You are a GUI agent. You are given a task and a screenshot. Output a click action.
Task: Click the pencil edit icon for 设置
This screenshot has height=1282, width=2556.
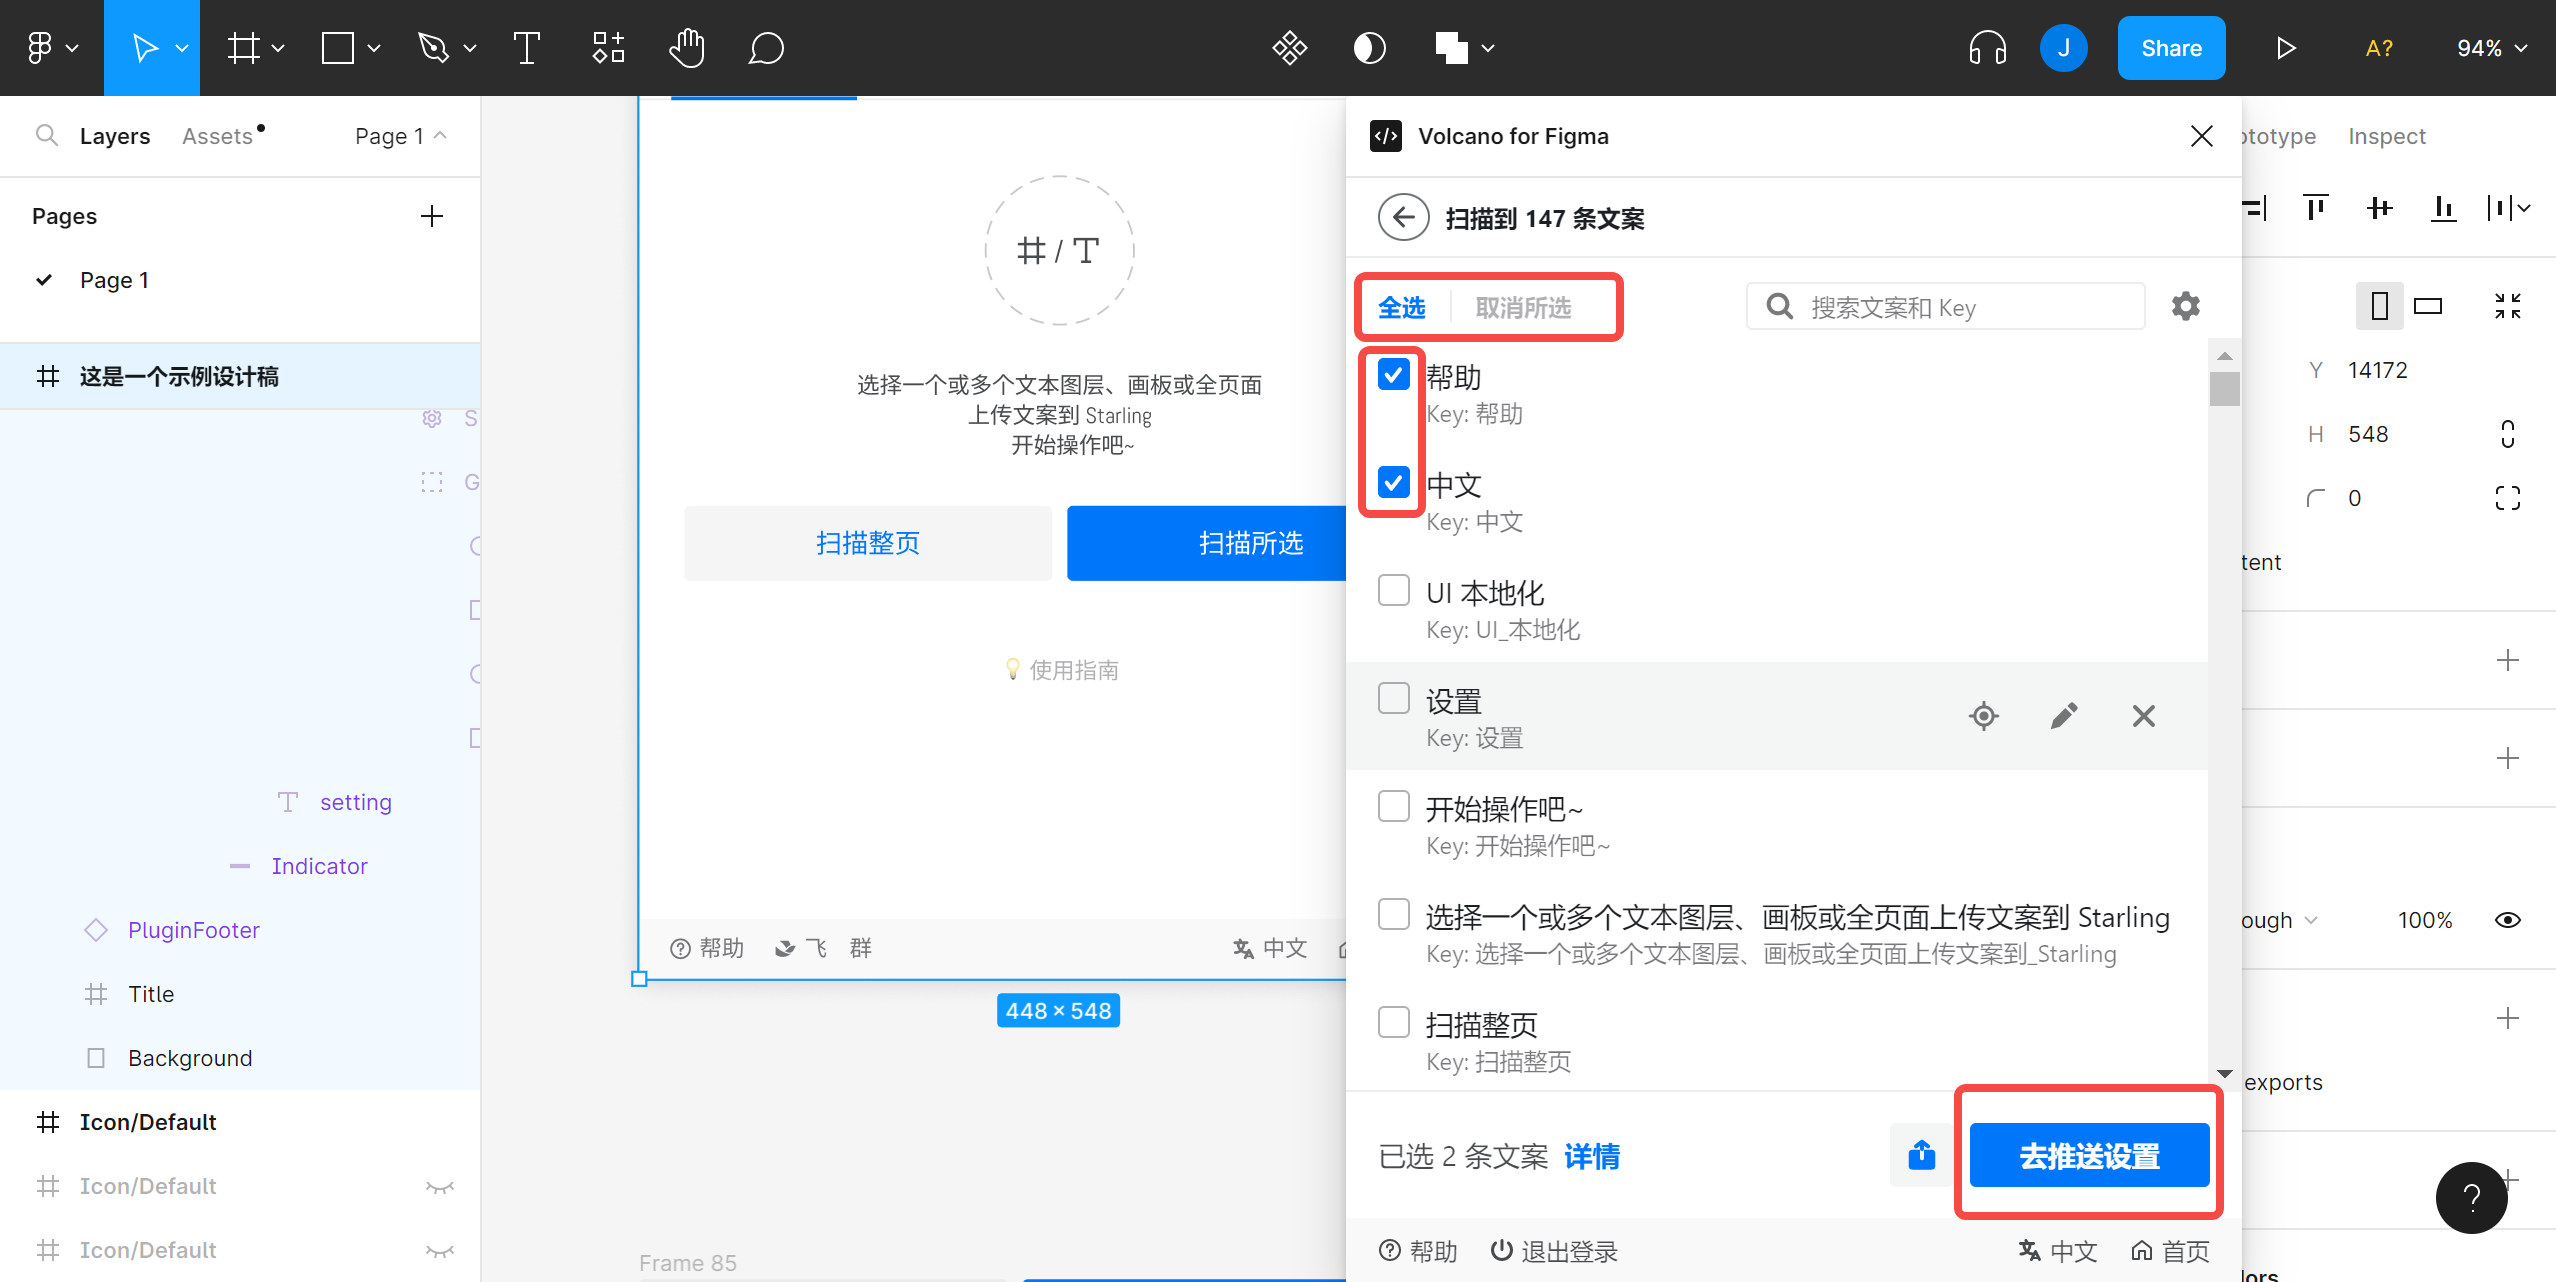[x=2064, y=716]
